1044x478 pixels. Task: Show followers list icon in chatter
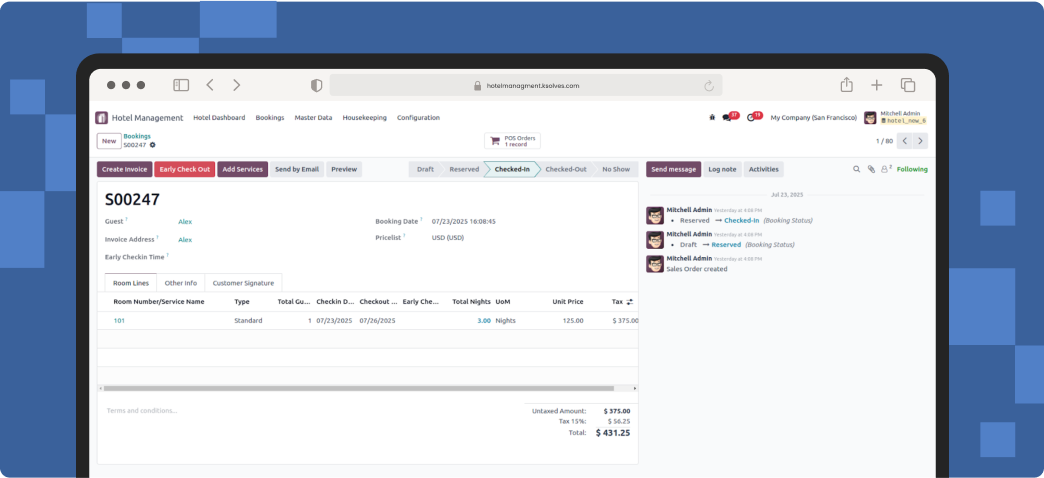884,169
